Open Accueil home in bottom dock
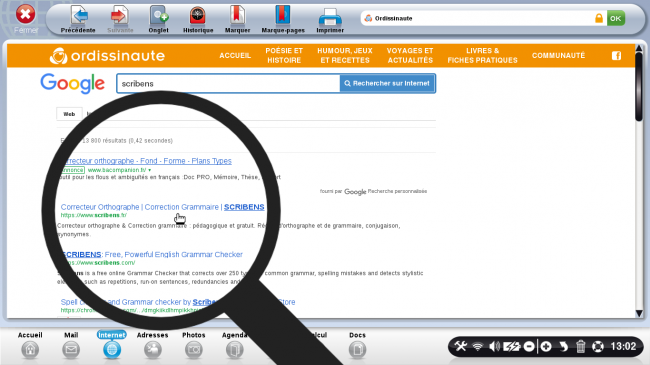The image size is (650, 365). pos(30,346)
